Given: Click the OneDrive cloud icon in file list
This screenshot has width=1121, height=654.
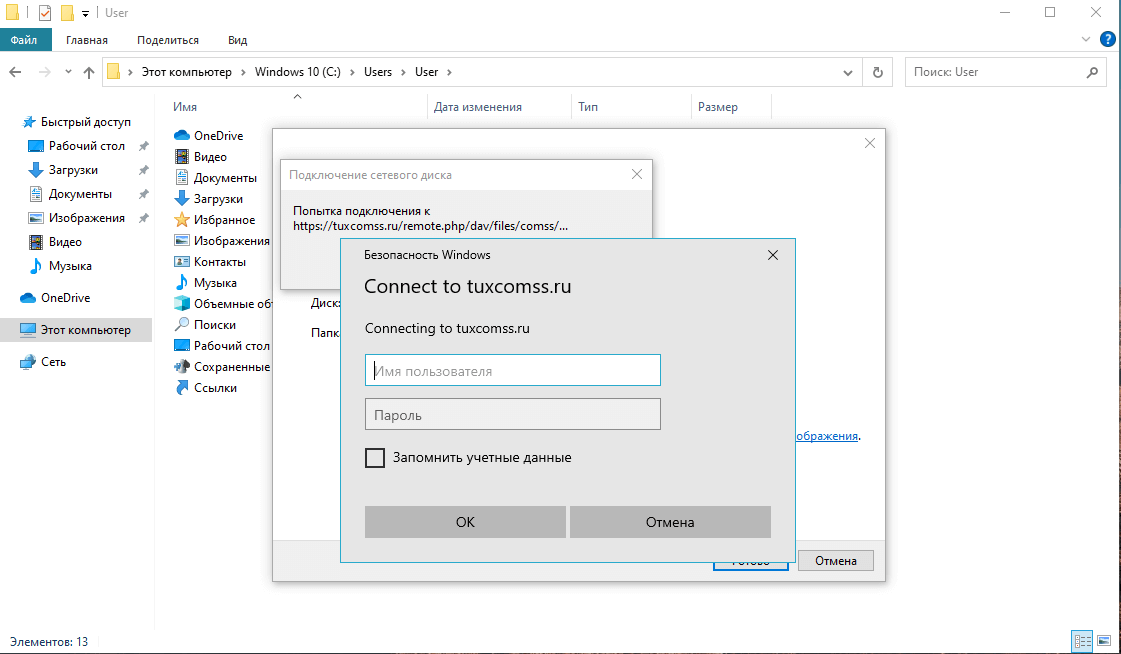Looking at the screenshot, I should point(182,136).
